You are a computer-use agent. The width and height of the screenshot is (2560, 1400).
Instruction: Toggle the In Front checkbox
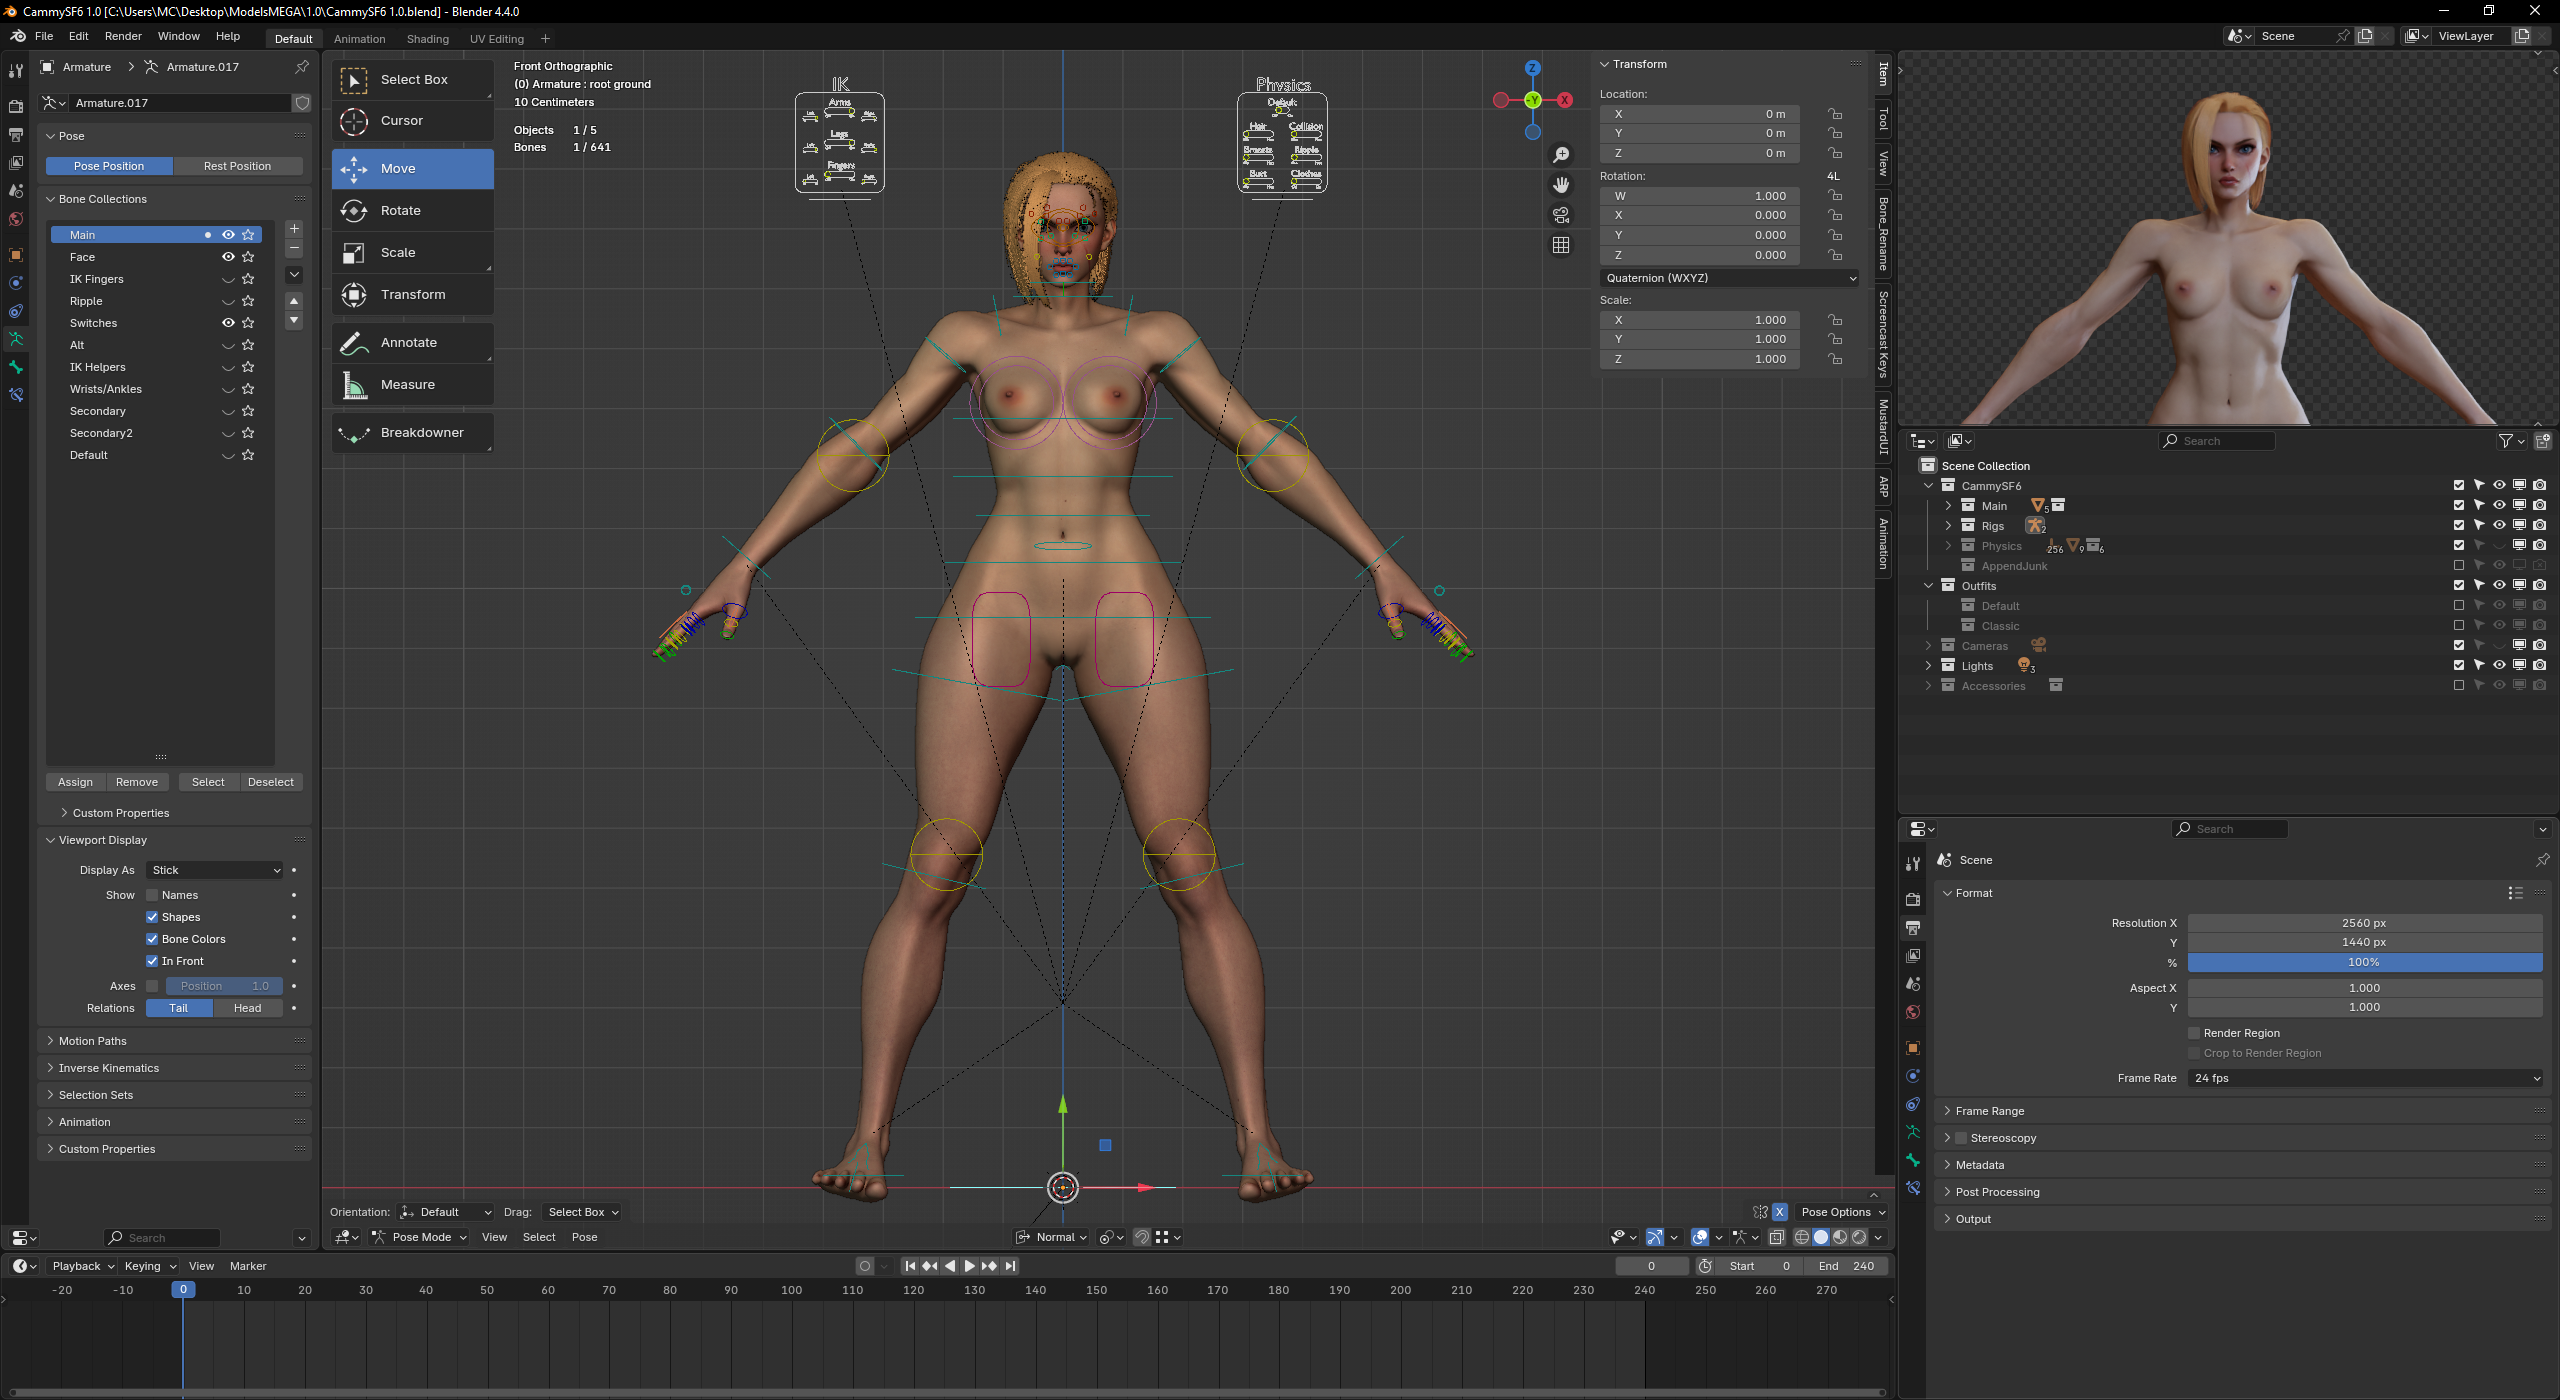pyautogui.click(x=152, y=961)
